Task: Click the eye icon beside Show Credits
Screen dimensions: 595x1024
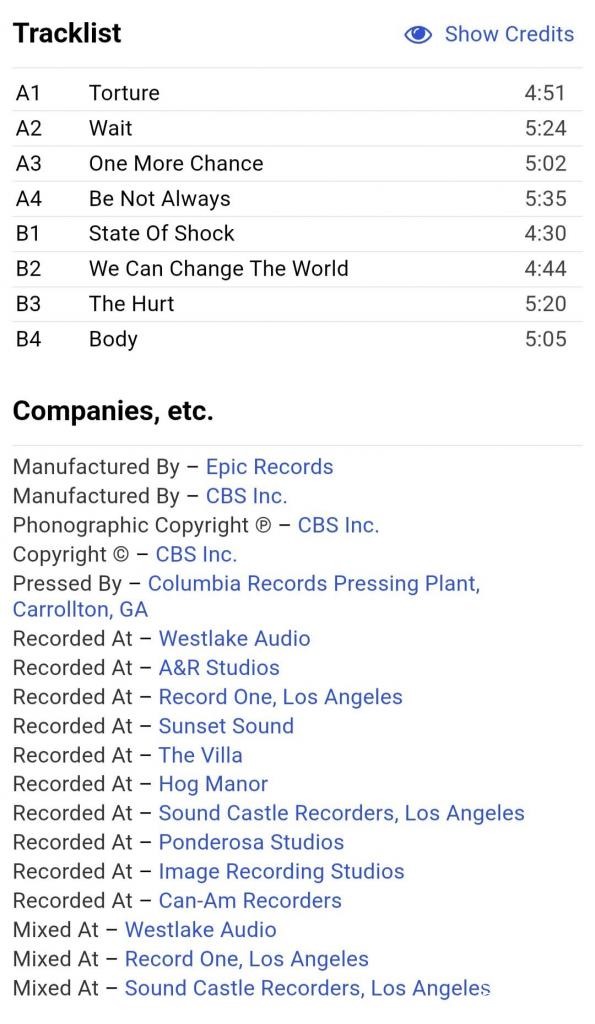Action: click(418, 35)
